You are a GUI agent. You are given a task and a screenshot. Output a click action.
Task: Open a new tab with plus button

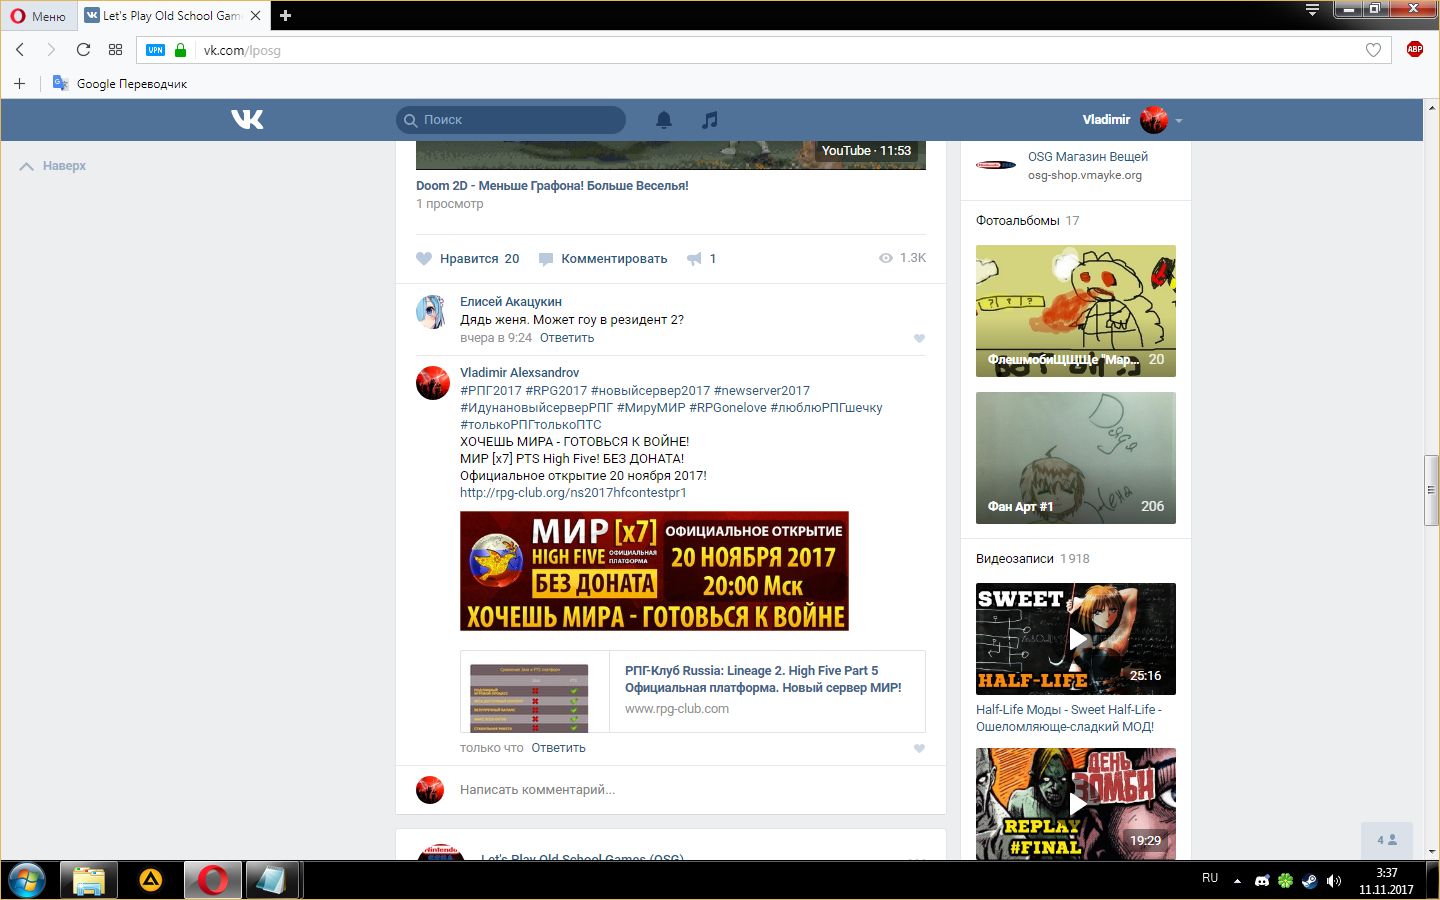pyautogui.click(x=286, y=15)
